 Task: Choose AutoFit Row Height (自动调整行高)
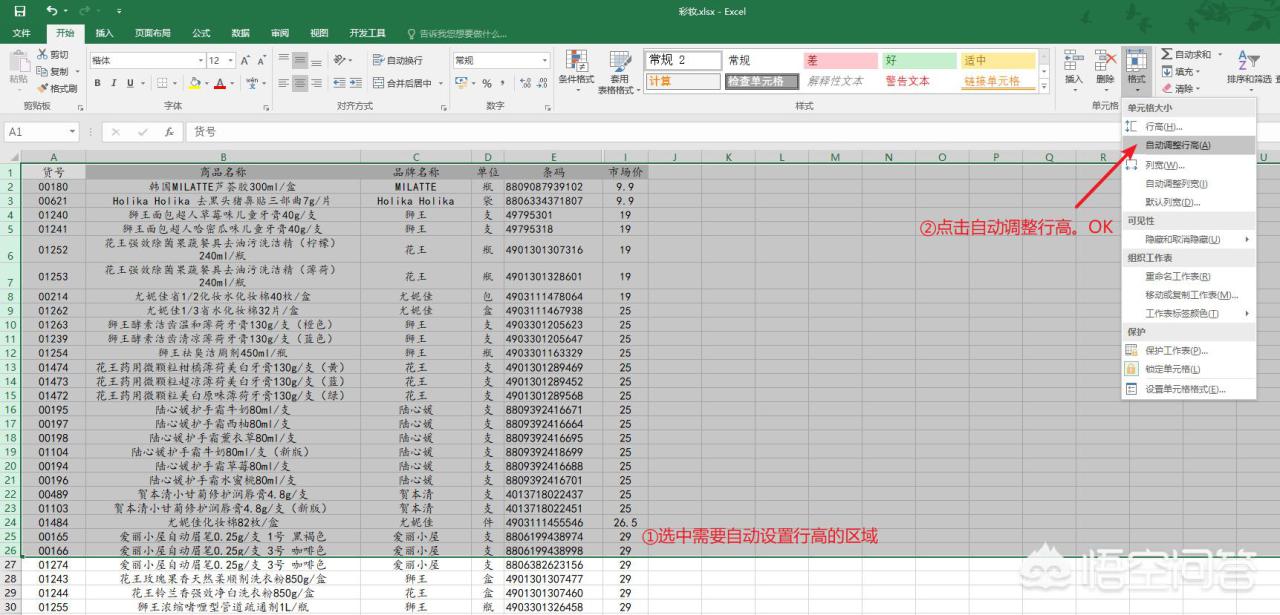1188,145
